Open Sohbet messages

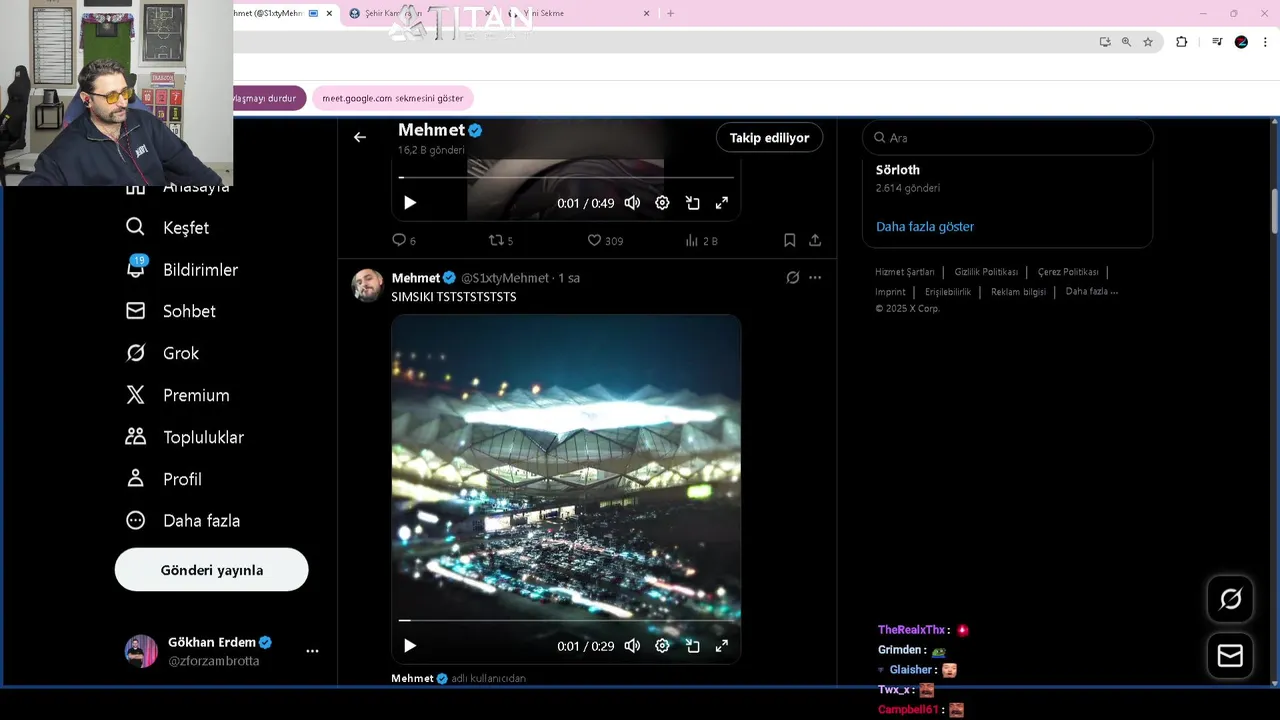pos(171,311)
